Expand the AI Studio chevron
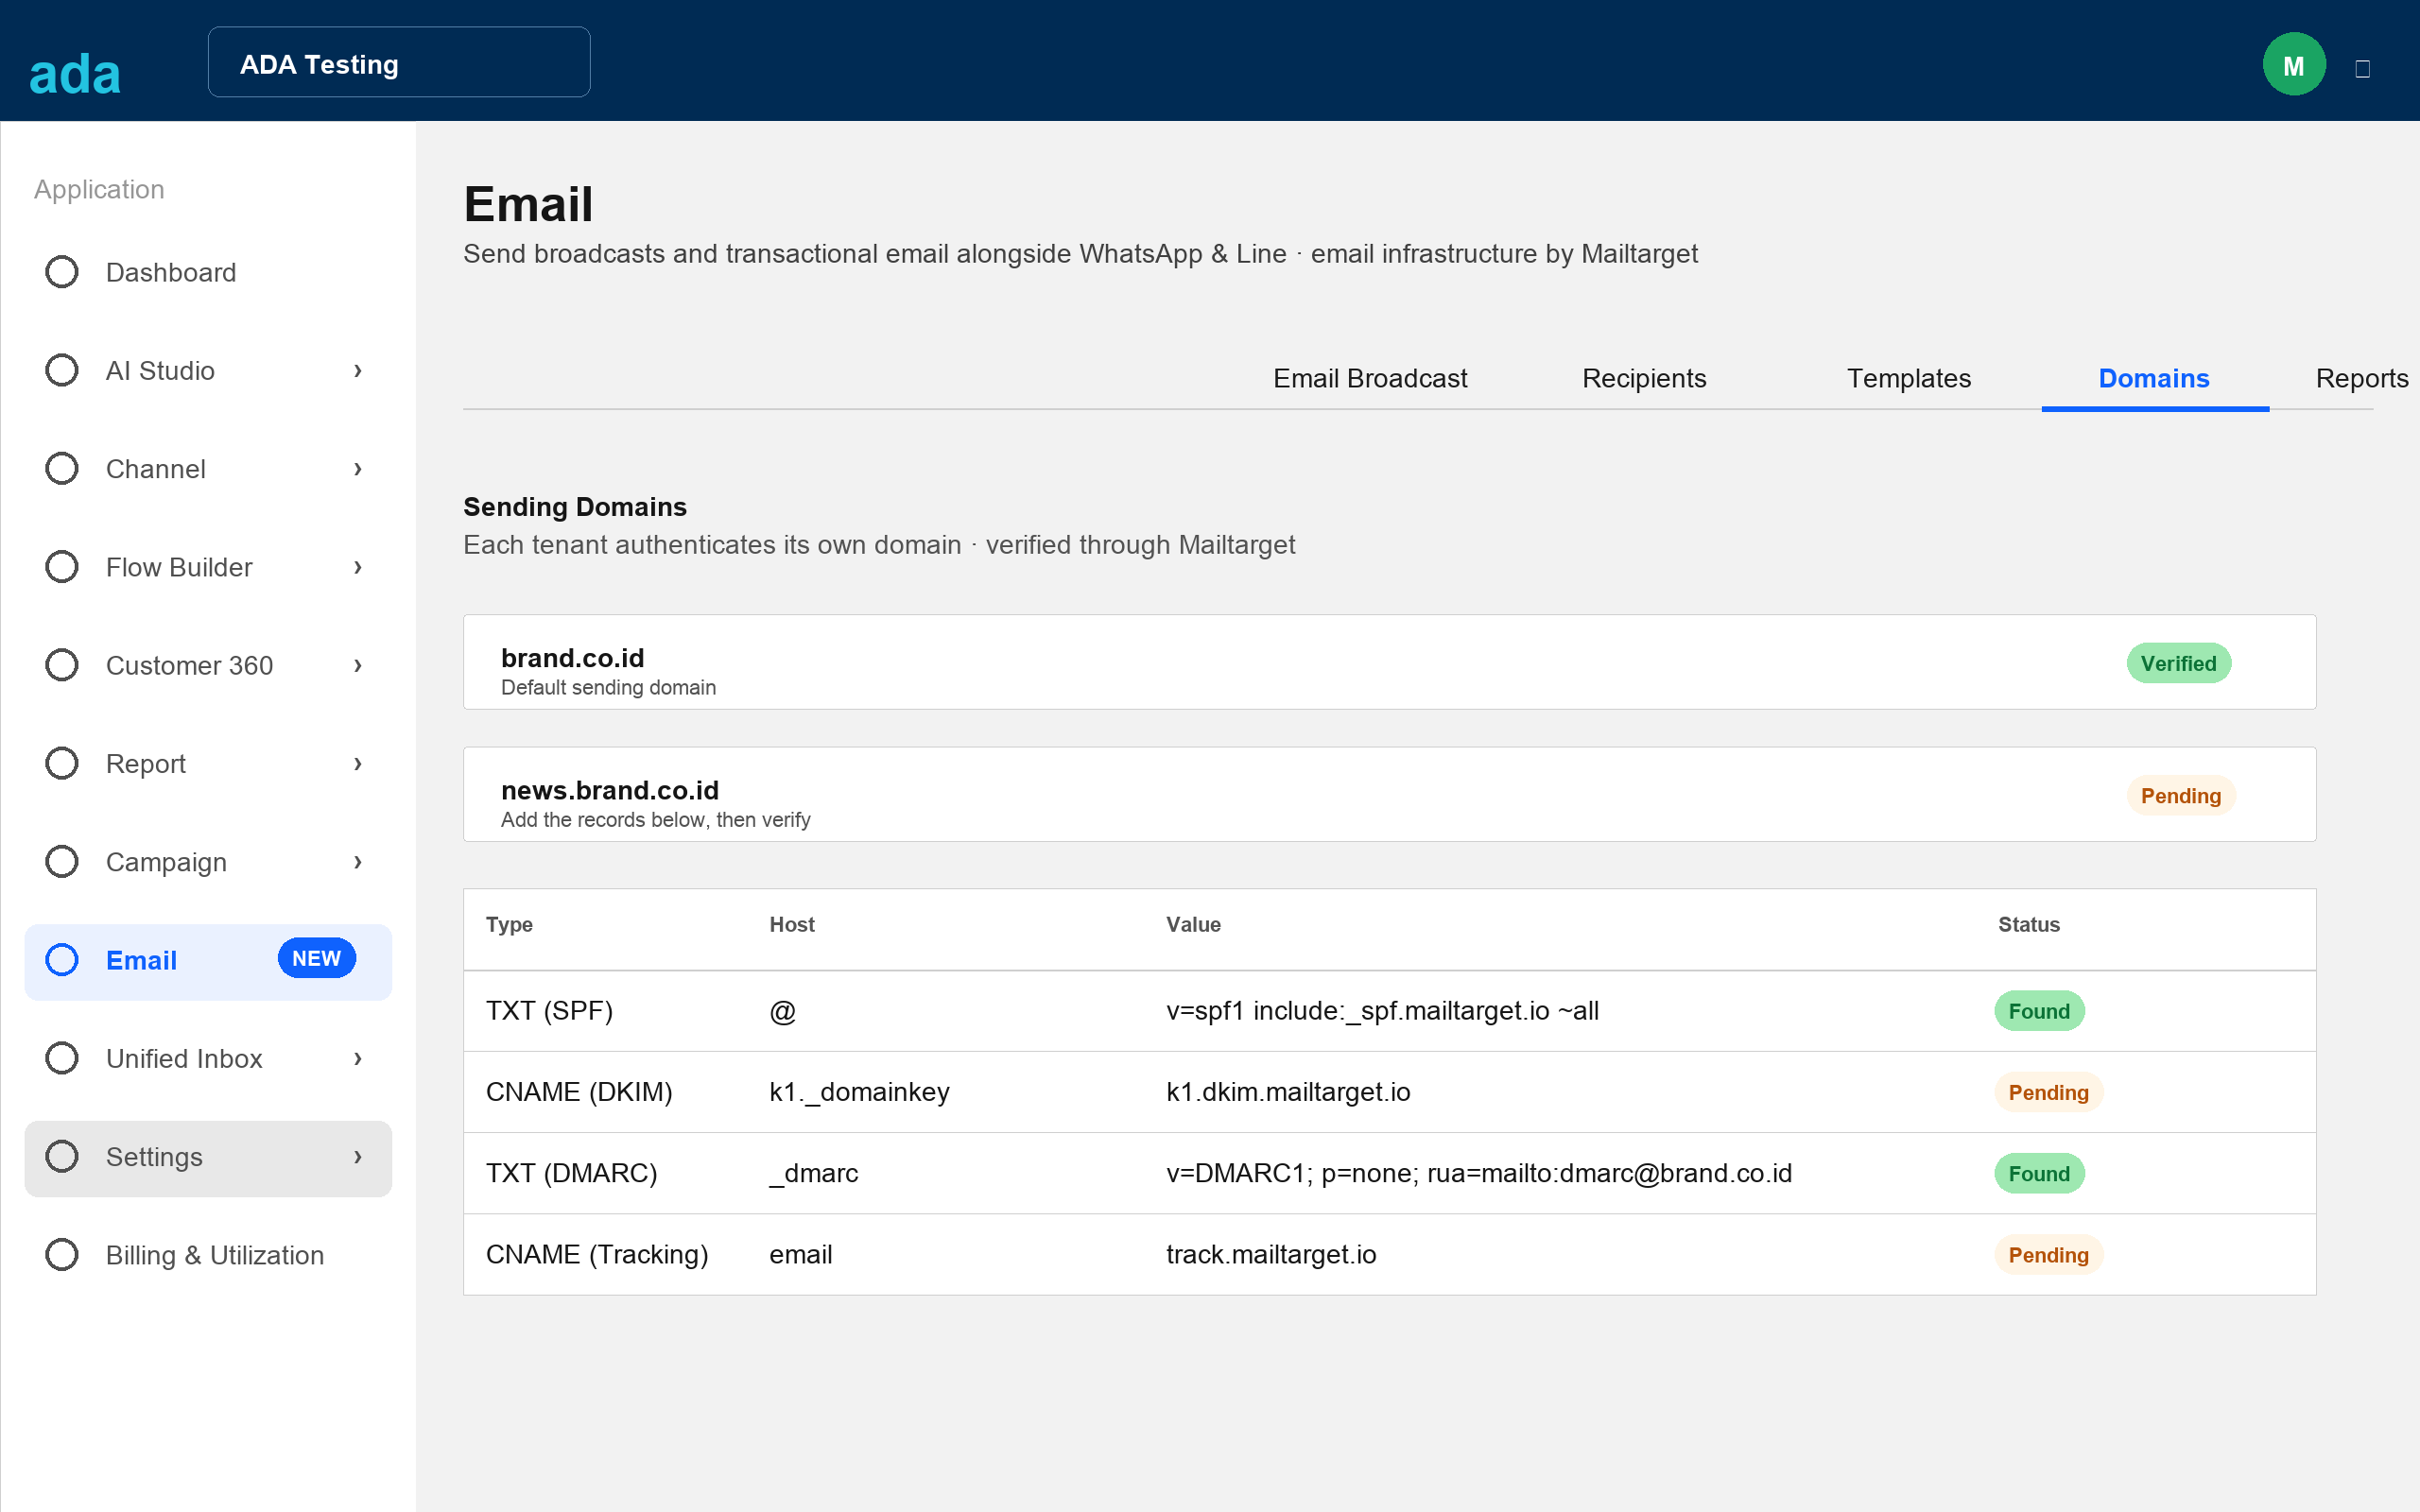 pos(358,370)
